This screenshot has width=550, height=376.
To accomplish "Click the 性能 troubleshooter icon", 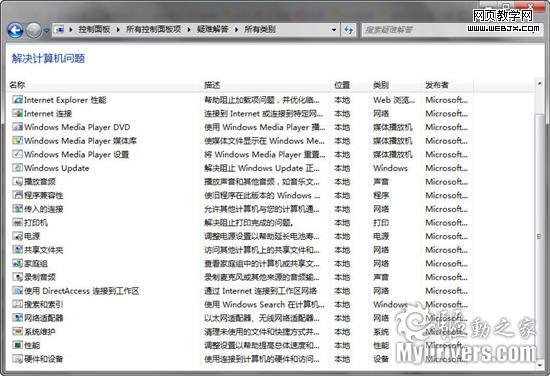I will 18,345.
